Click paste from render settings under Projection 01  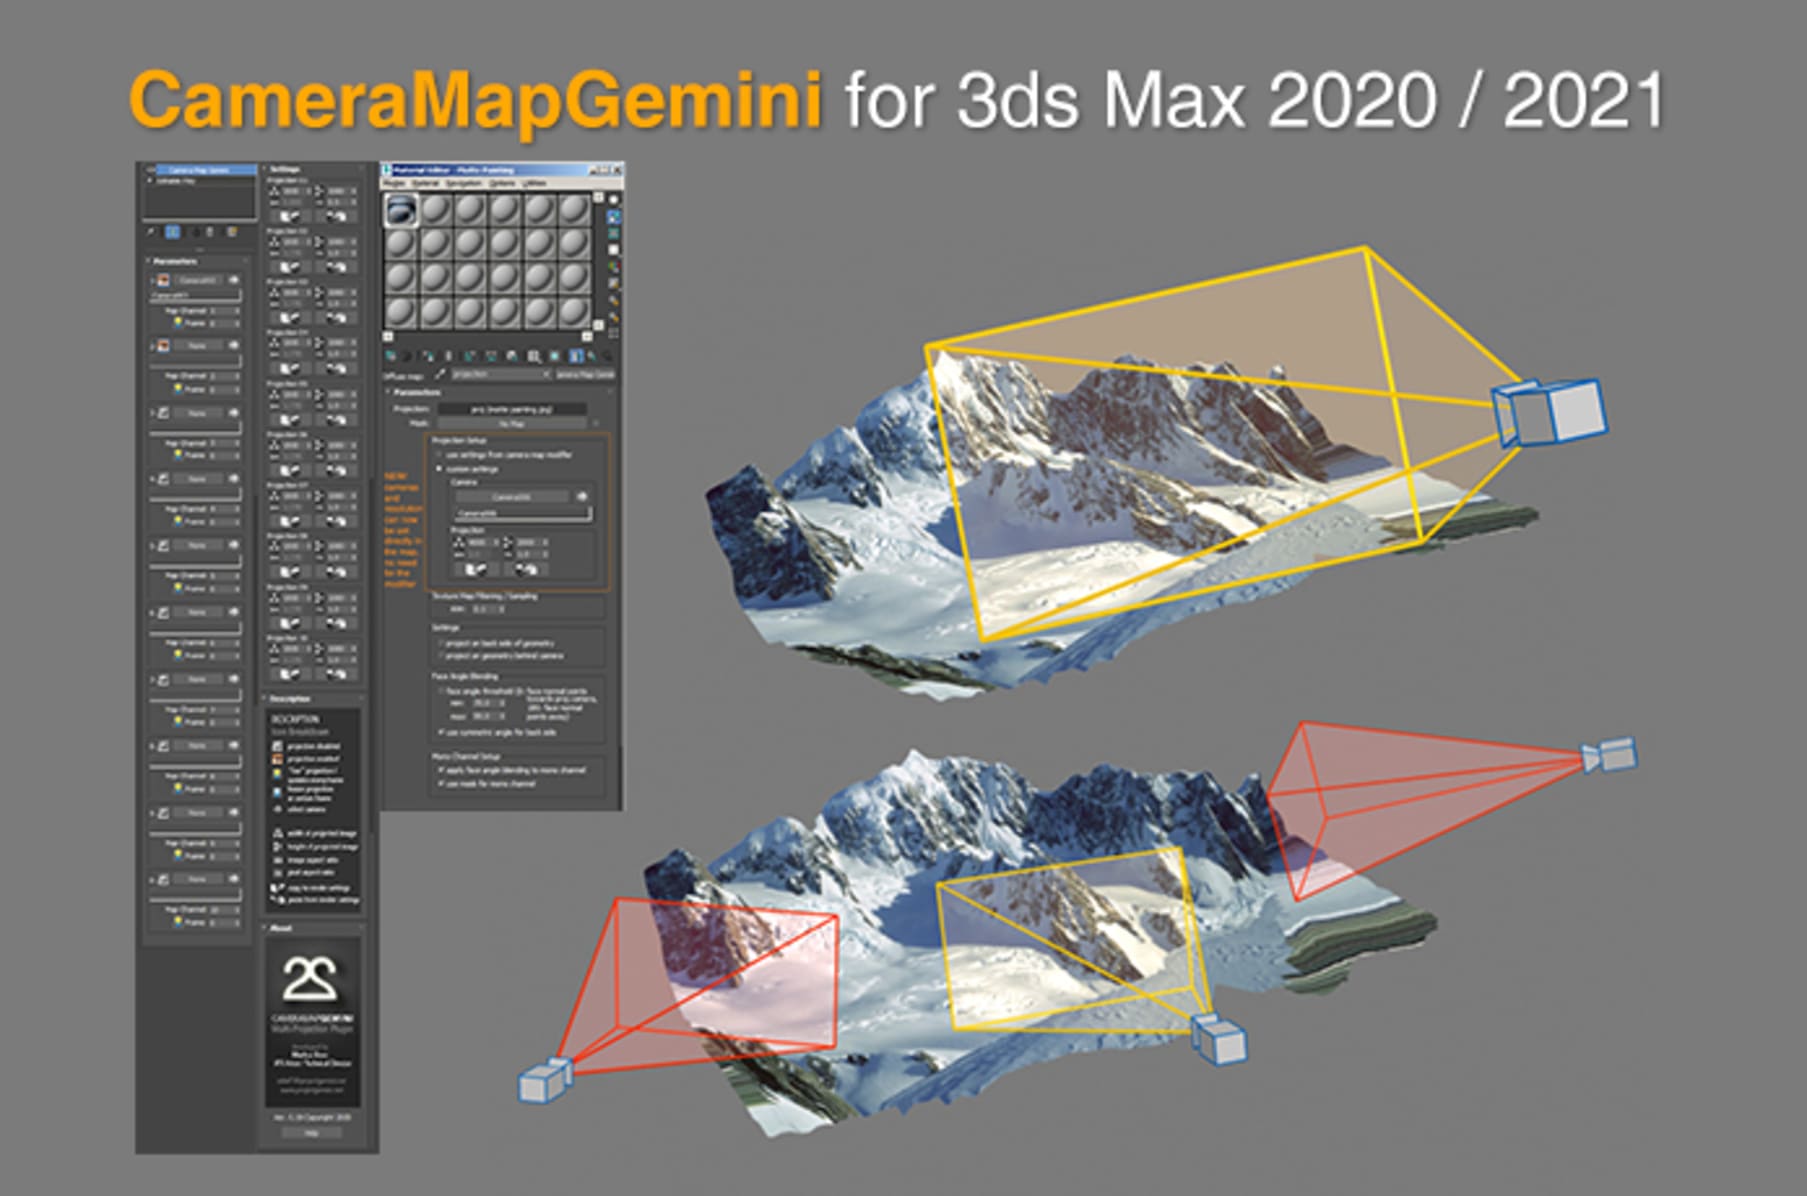coord(336,216)
